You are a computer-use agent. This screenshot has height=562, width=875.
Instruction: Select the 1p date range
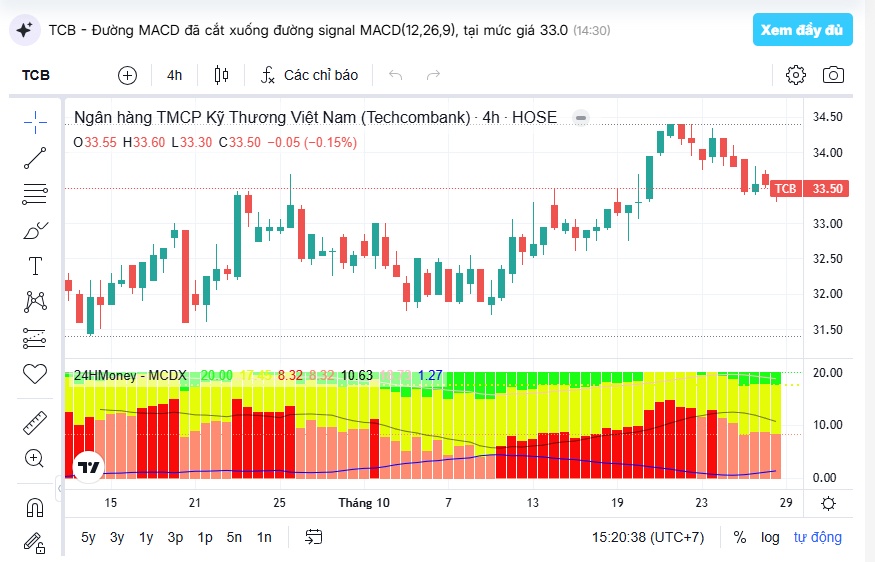205,537
